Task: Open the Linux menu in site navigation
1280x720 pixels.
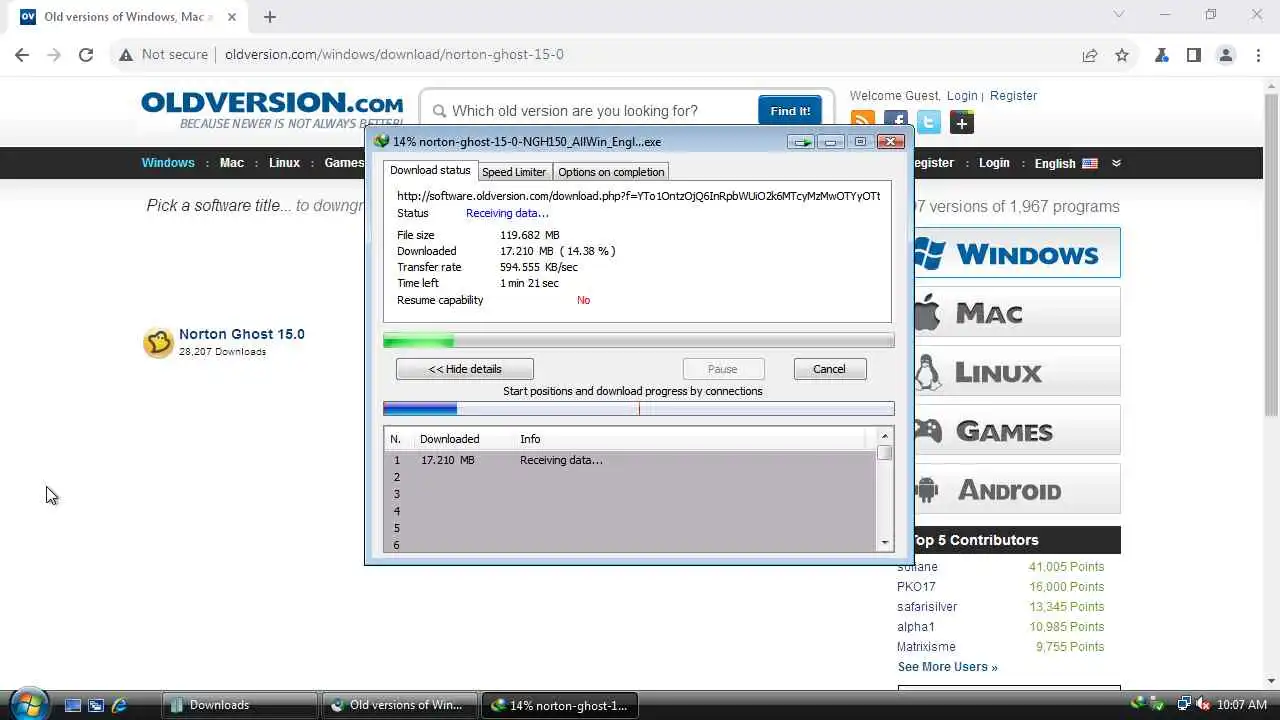Action: 284,163
